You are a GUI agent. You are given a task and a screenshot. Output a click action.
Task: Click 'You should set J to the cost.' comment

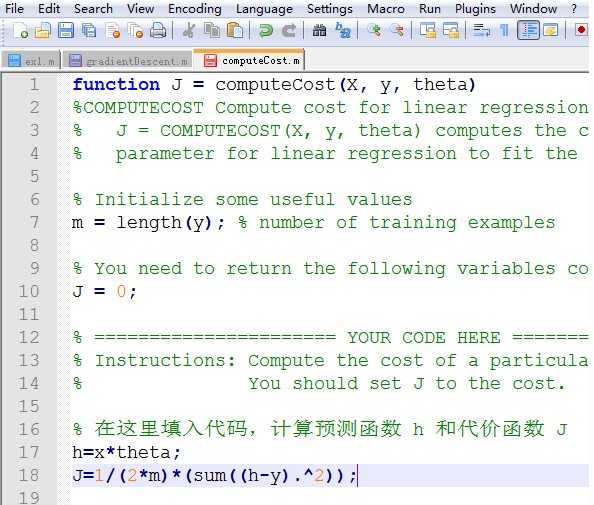point(407,383)
